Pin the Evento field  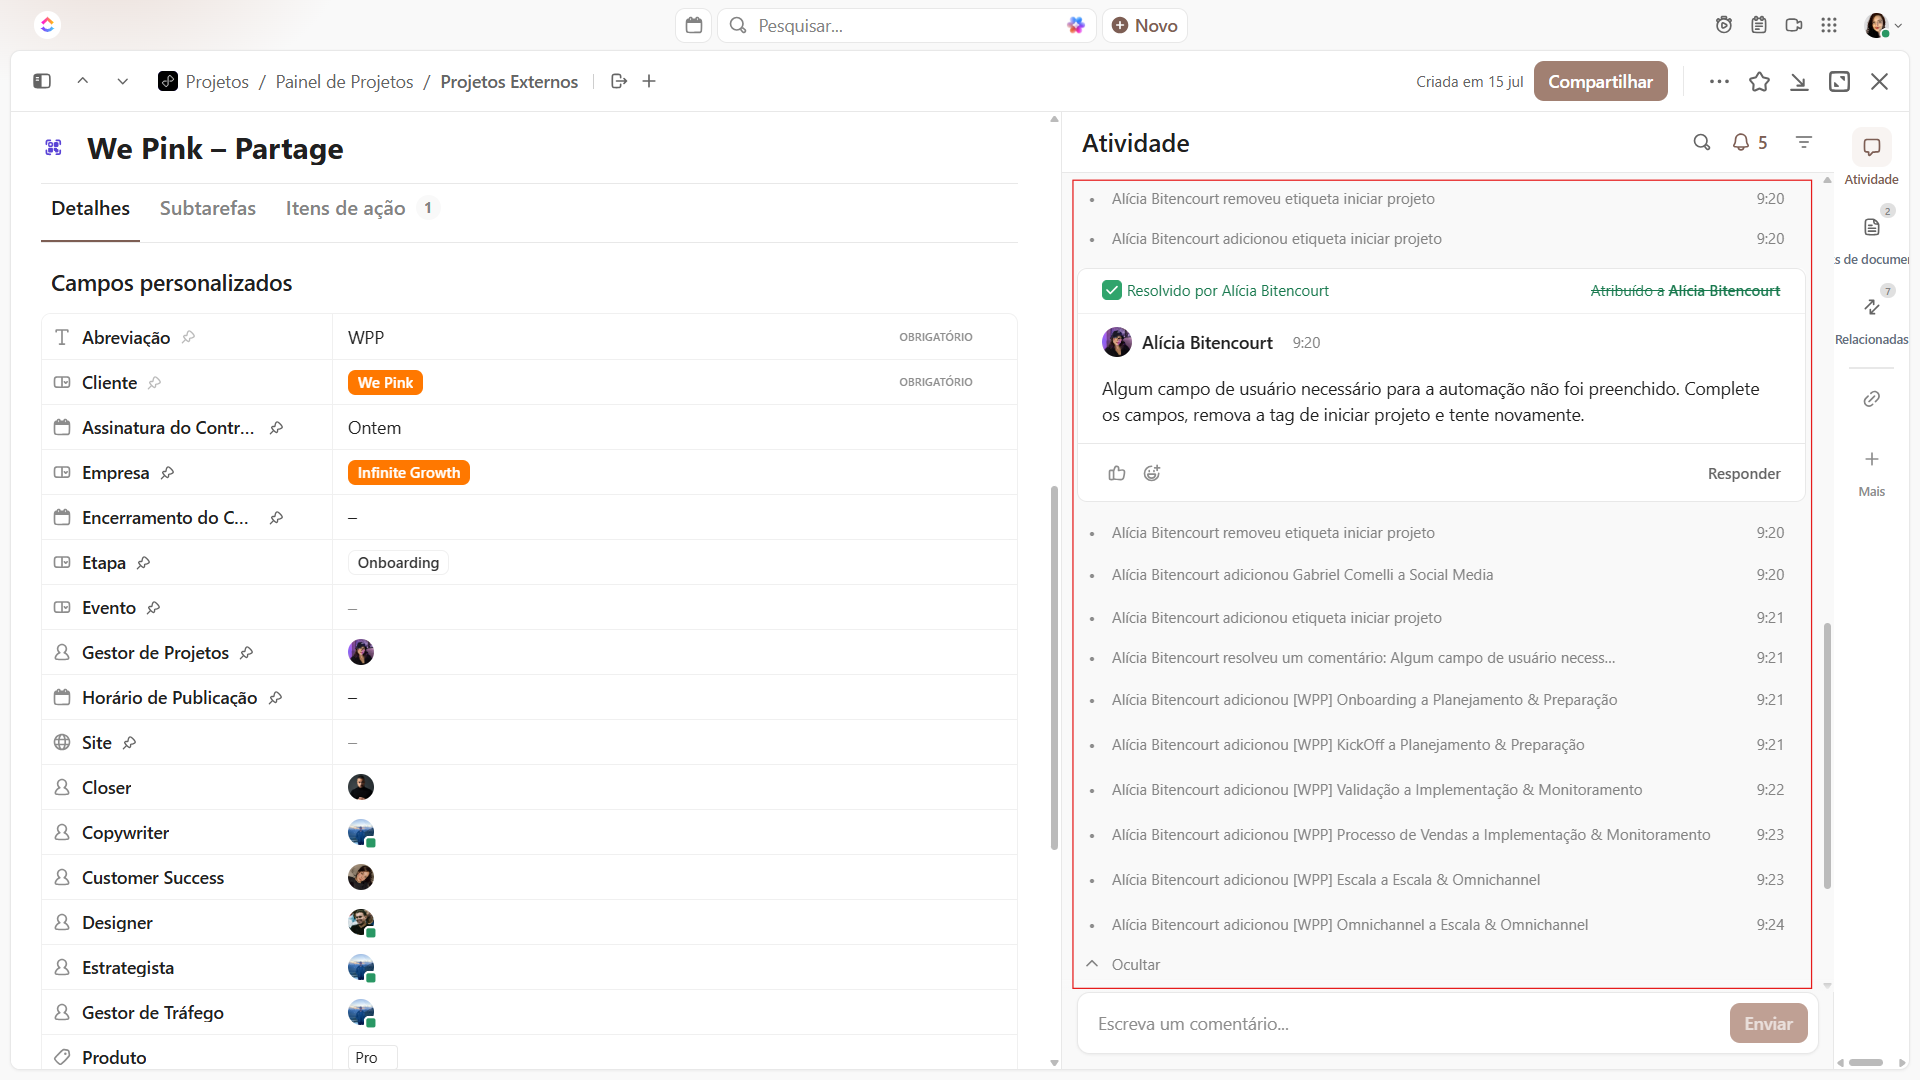(x=153, y=607)
